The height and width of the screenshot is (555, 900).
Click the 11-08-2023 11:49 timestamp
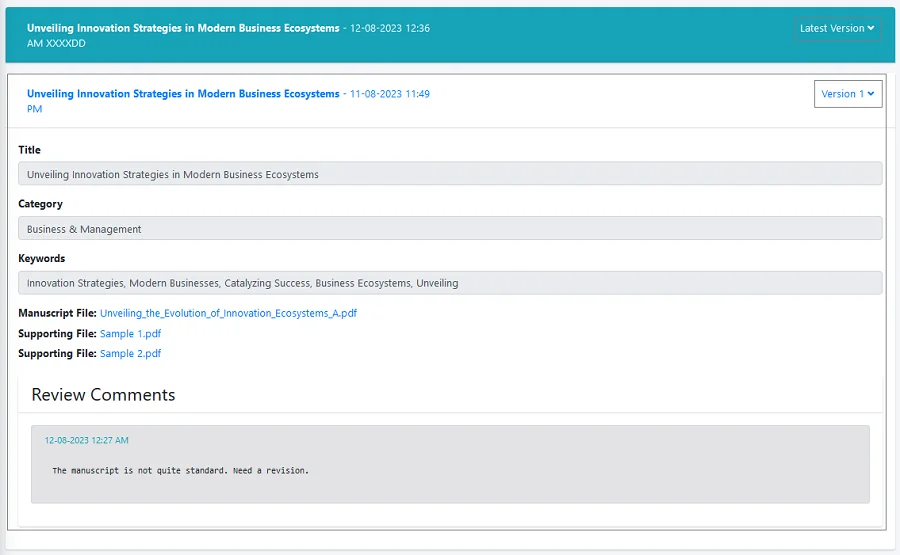coord(390,94)
